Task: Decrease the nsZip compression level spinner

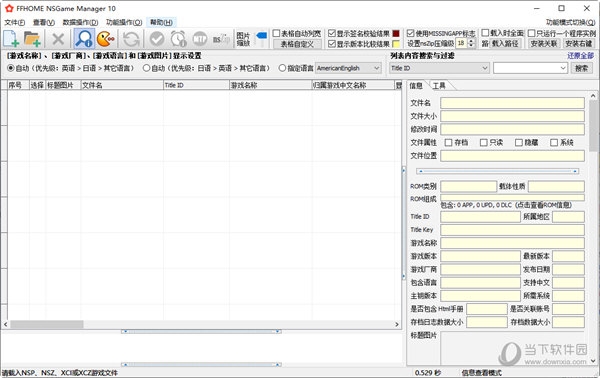Action: (471, 46)
